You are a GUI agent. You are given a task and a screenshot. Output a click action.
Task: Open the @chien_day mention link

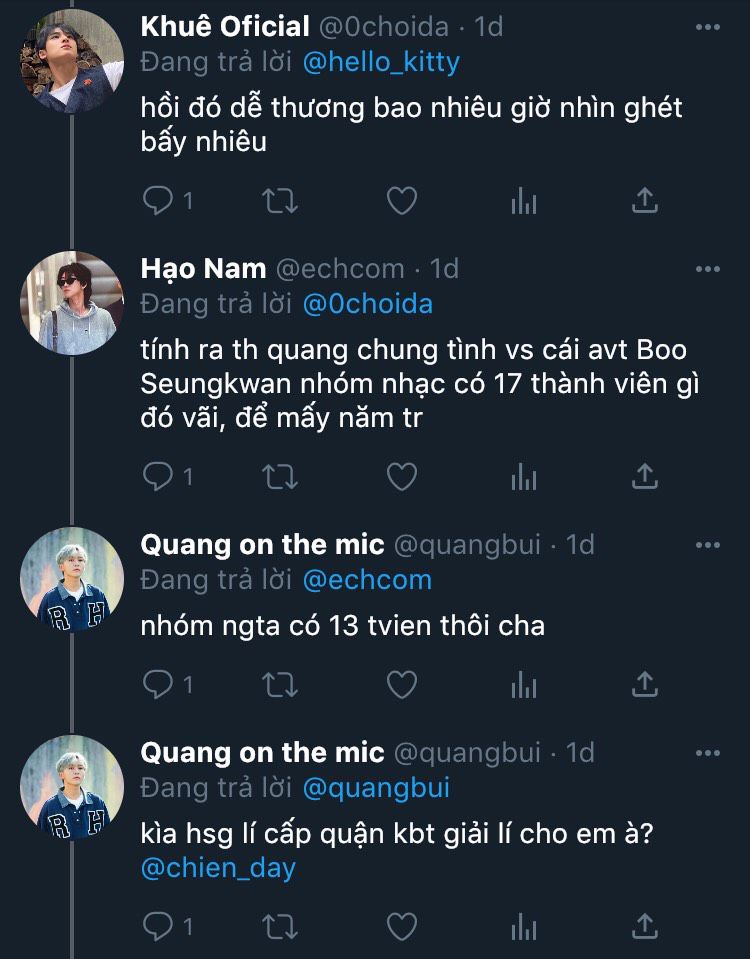coord(218,867)
